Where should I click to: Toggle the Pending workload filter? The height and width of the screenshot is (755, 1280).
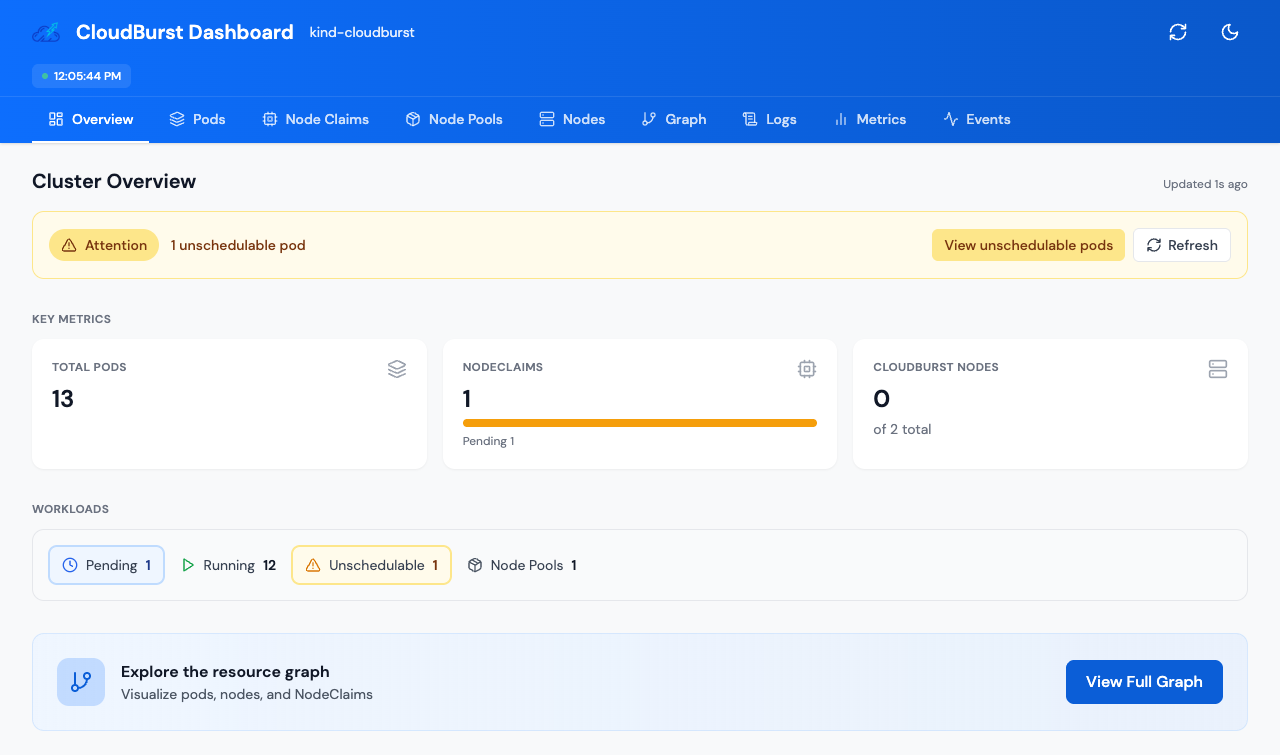(x=106, y=565)
